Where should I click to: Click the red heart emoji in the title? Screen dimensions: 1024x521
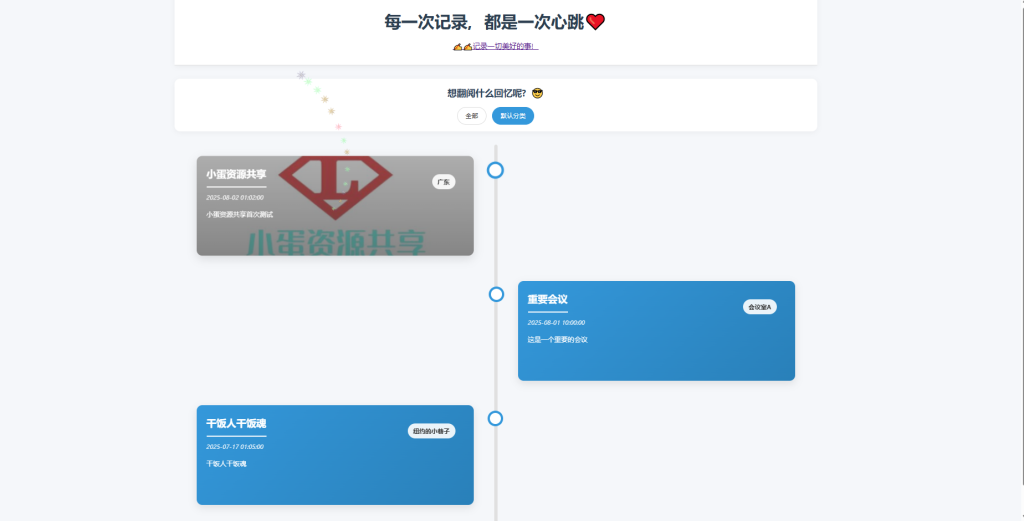tap(596, 22)
